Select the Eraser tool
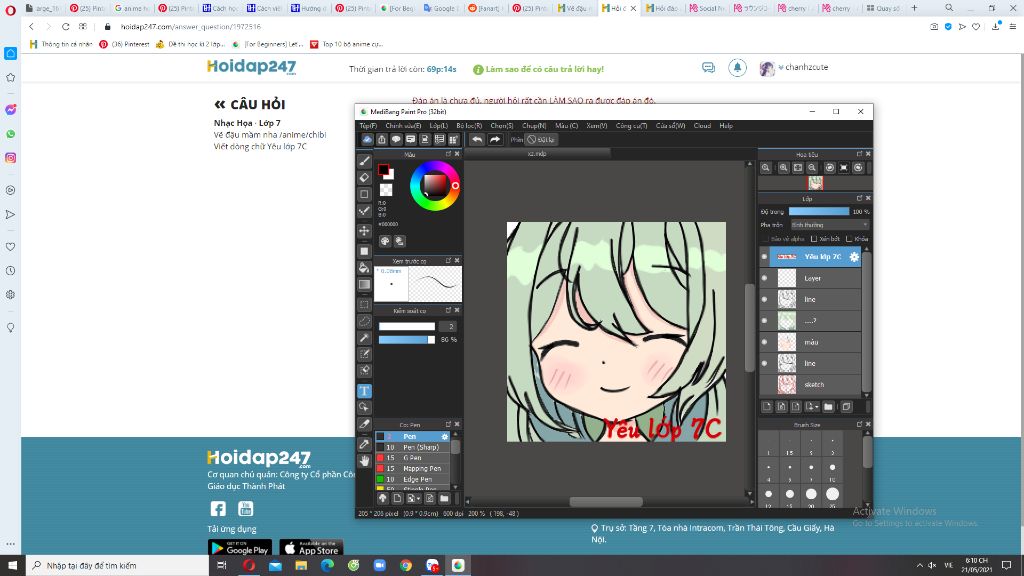Screen dimensions: 1024x576 click(x=365, y=178)
